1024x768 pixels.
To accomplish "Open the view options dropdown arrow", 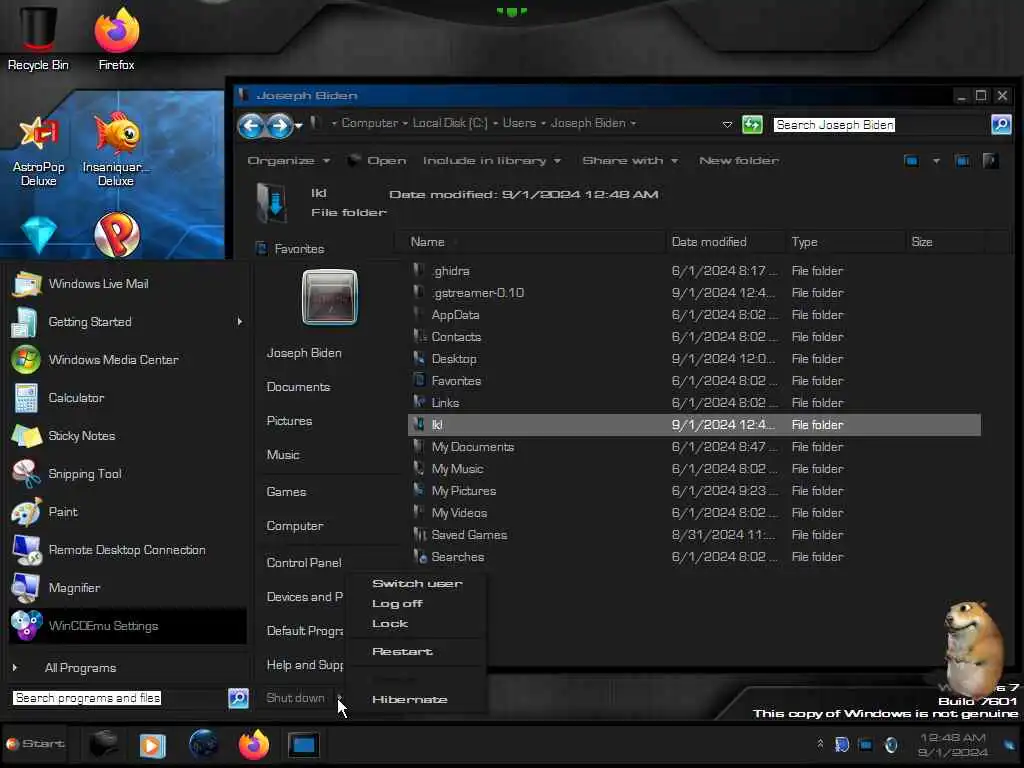I will tap(936, 161).
